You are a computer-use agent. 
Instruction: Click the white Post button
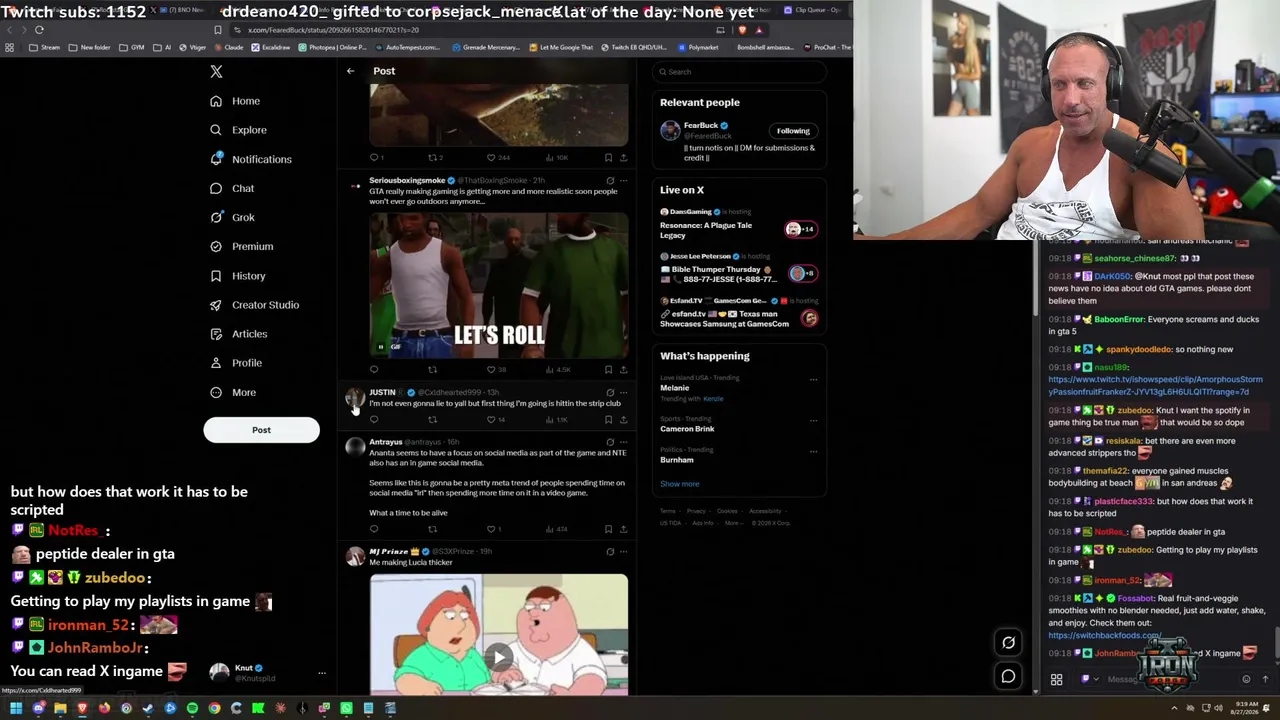pos(261,430)
